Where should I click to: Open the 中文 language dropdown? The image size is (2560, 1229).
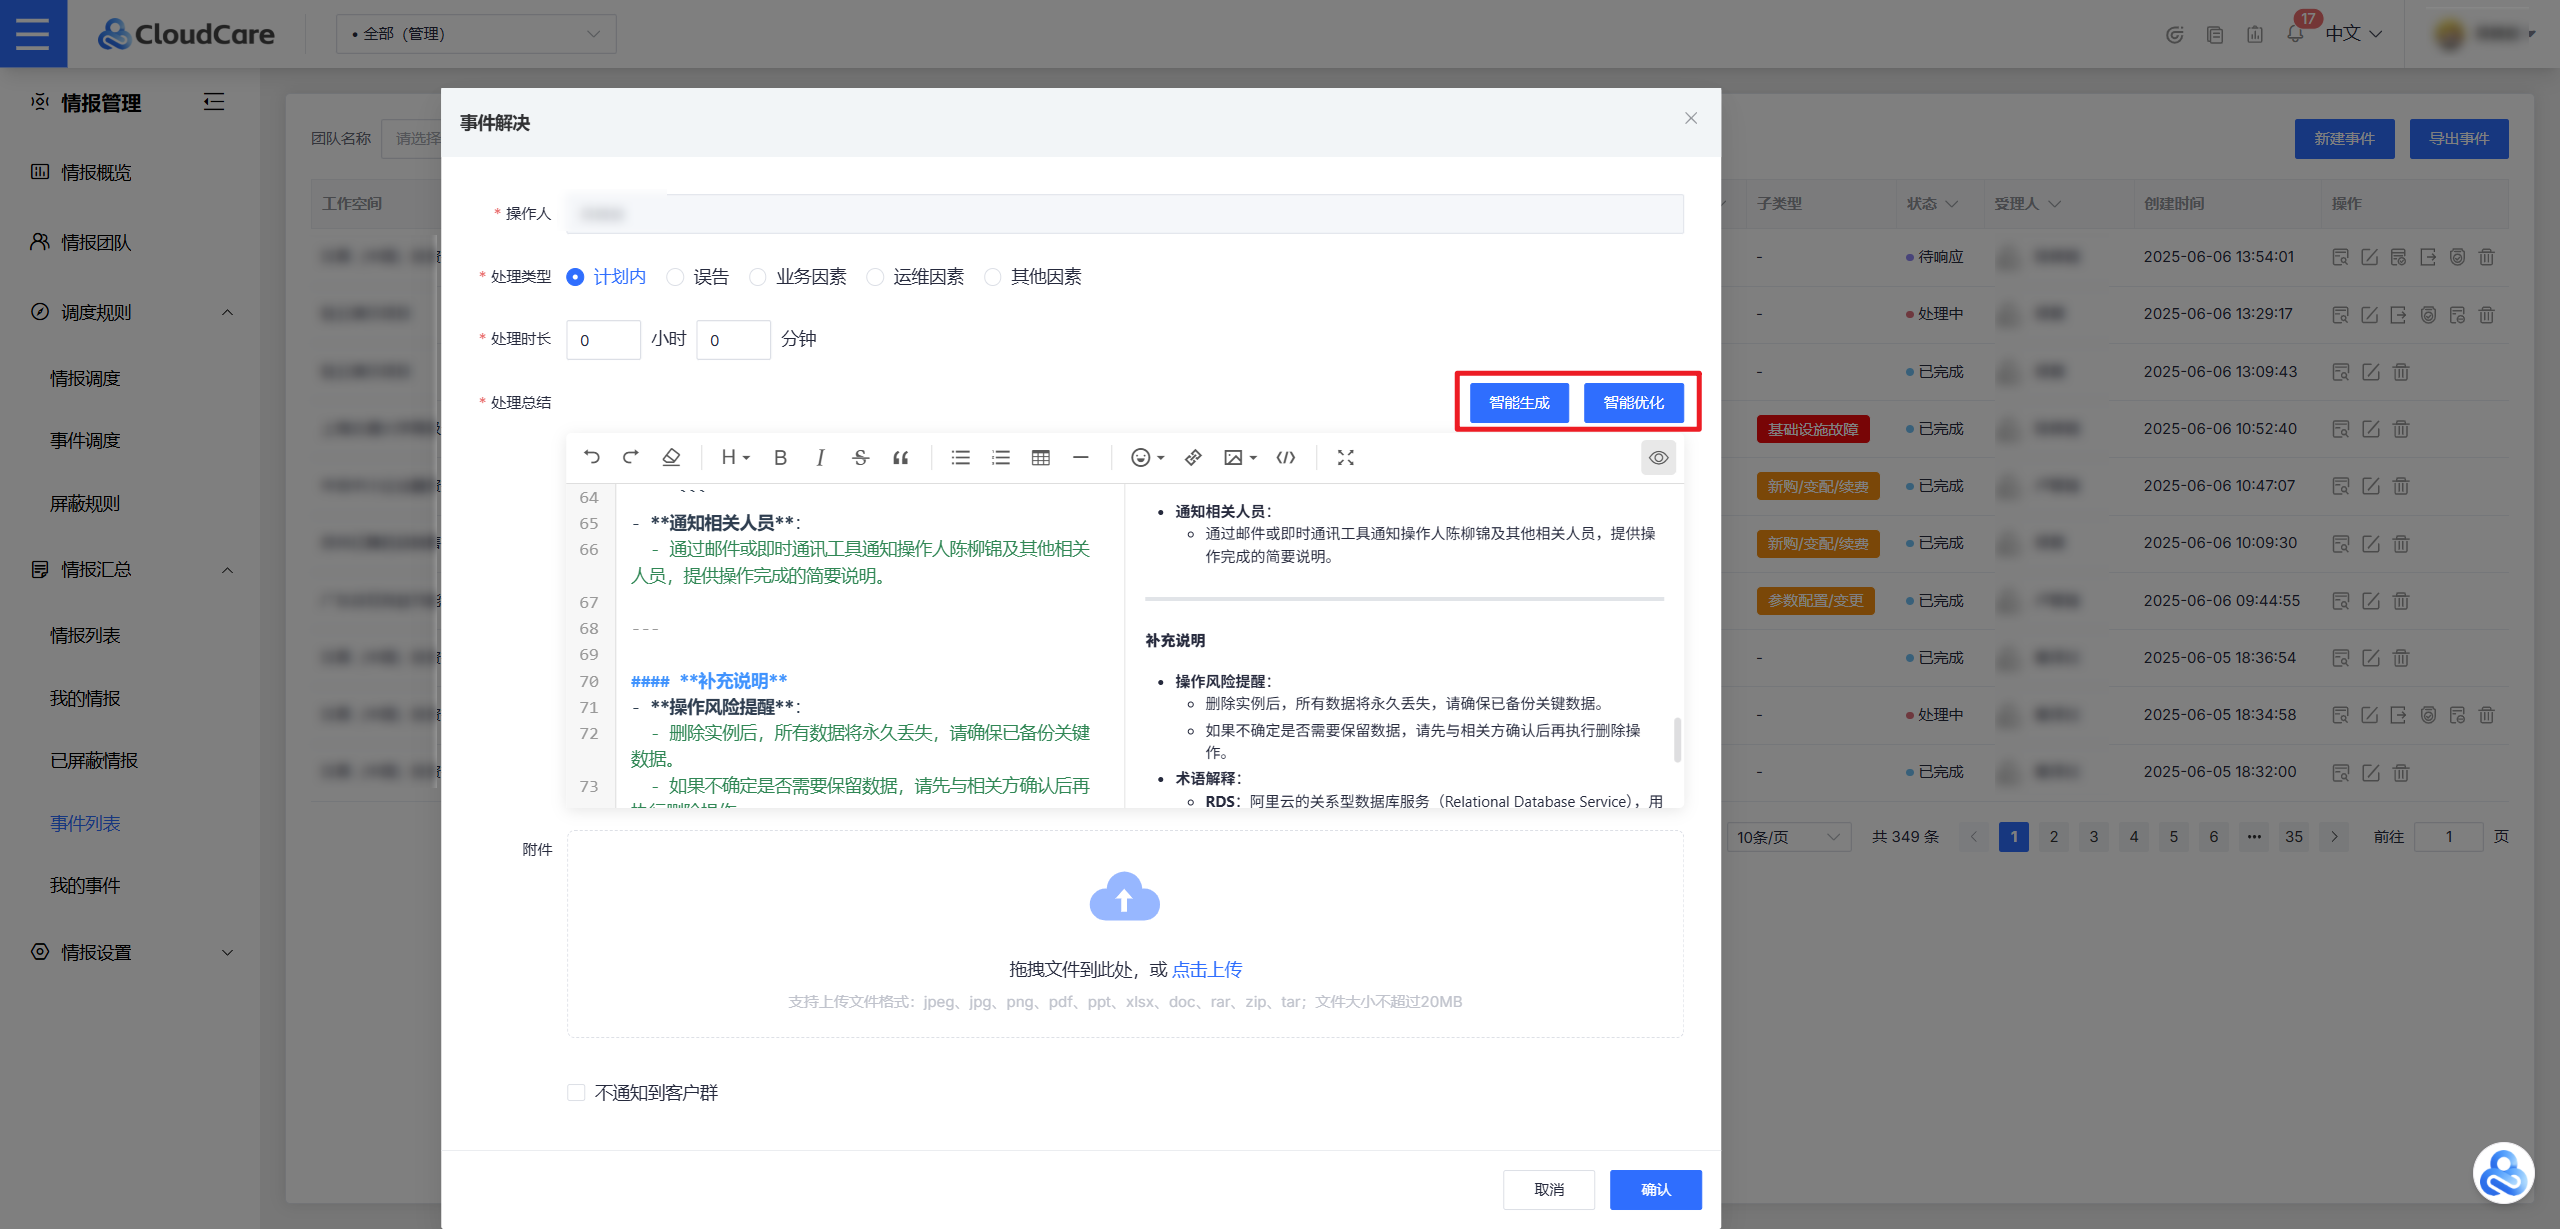pyautogui.click(x=2353, y=33)
